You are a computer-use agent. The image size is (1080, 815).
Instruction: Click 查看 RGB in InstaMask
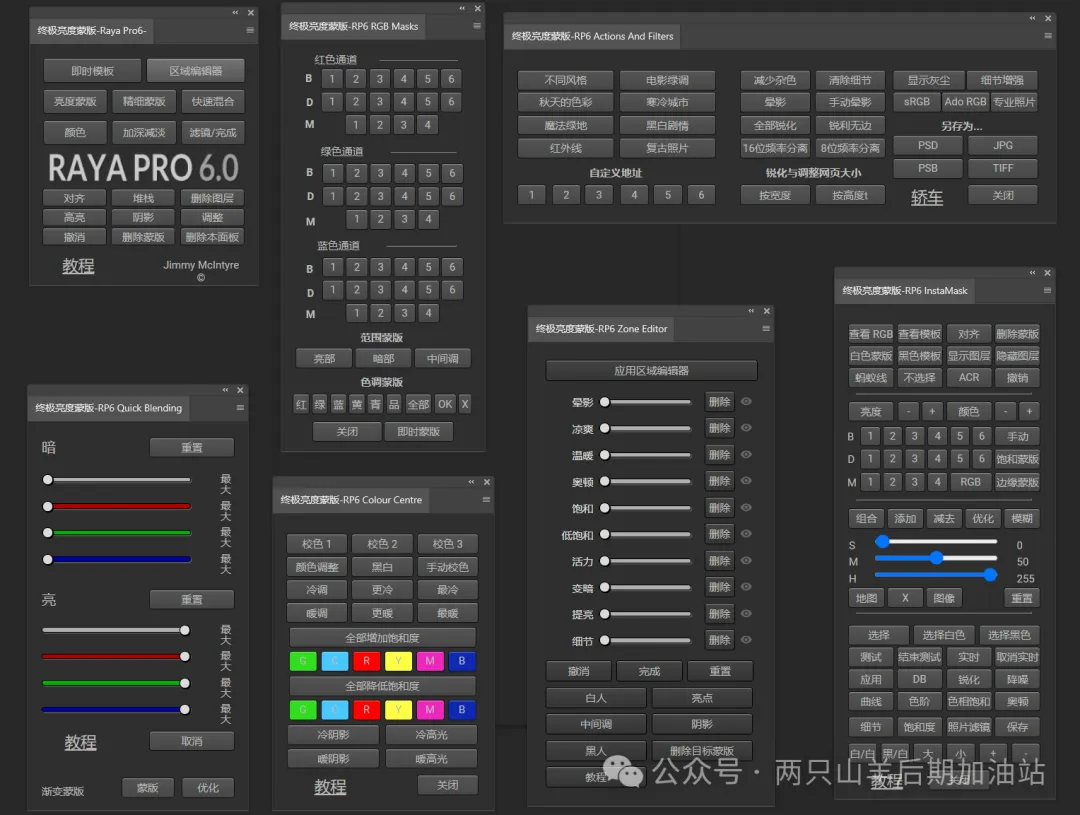871,334
